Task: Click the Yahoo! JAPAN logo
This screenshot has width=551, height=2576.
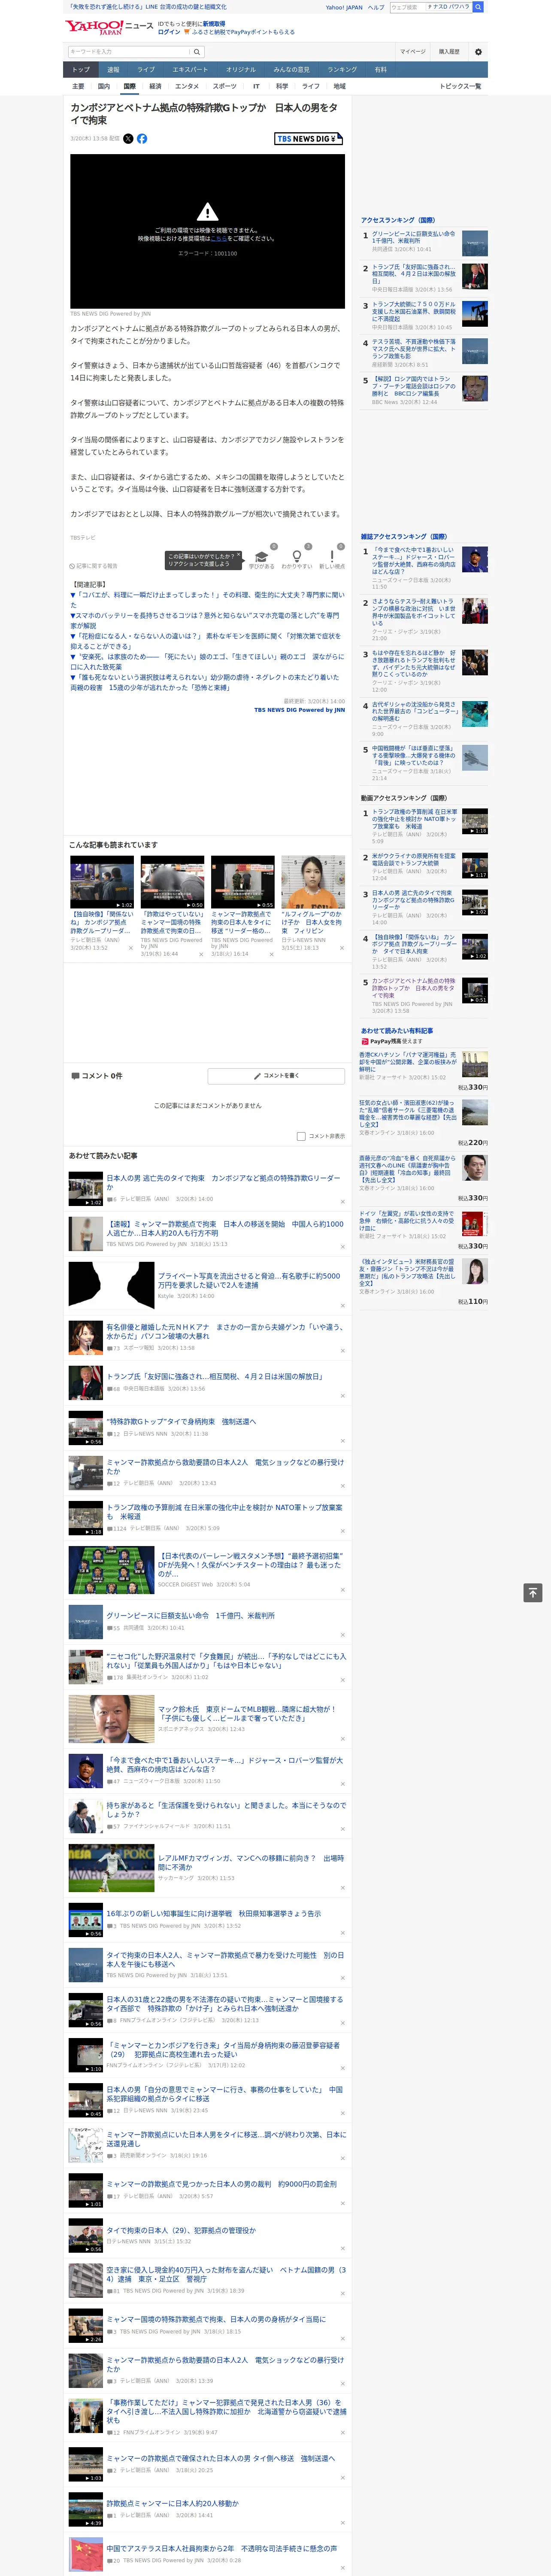Action: [x=94, y=27]
